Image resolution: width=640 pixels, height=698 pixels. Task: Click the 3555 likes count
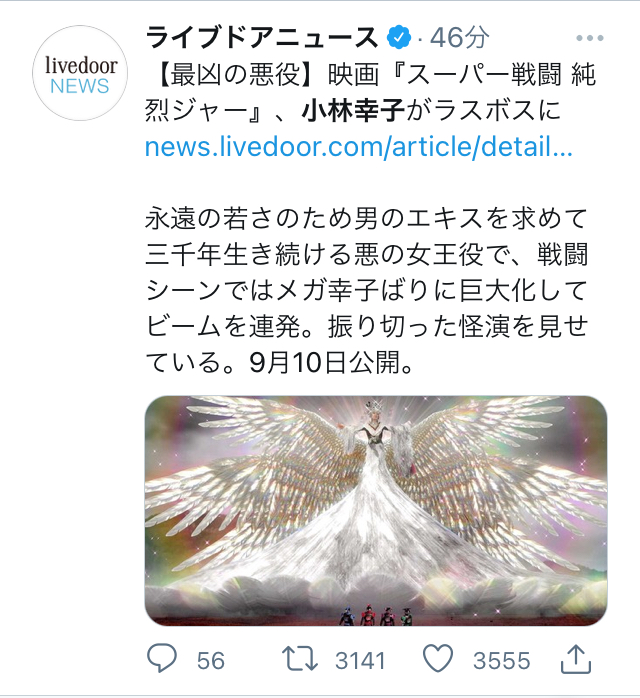(x=502, y=660)
